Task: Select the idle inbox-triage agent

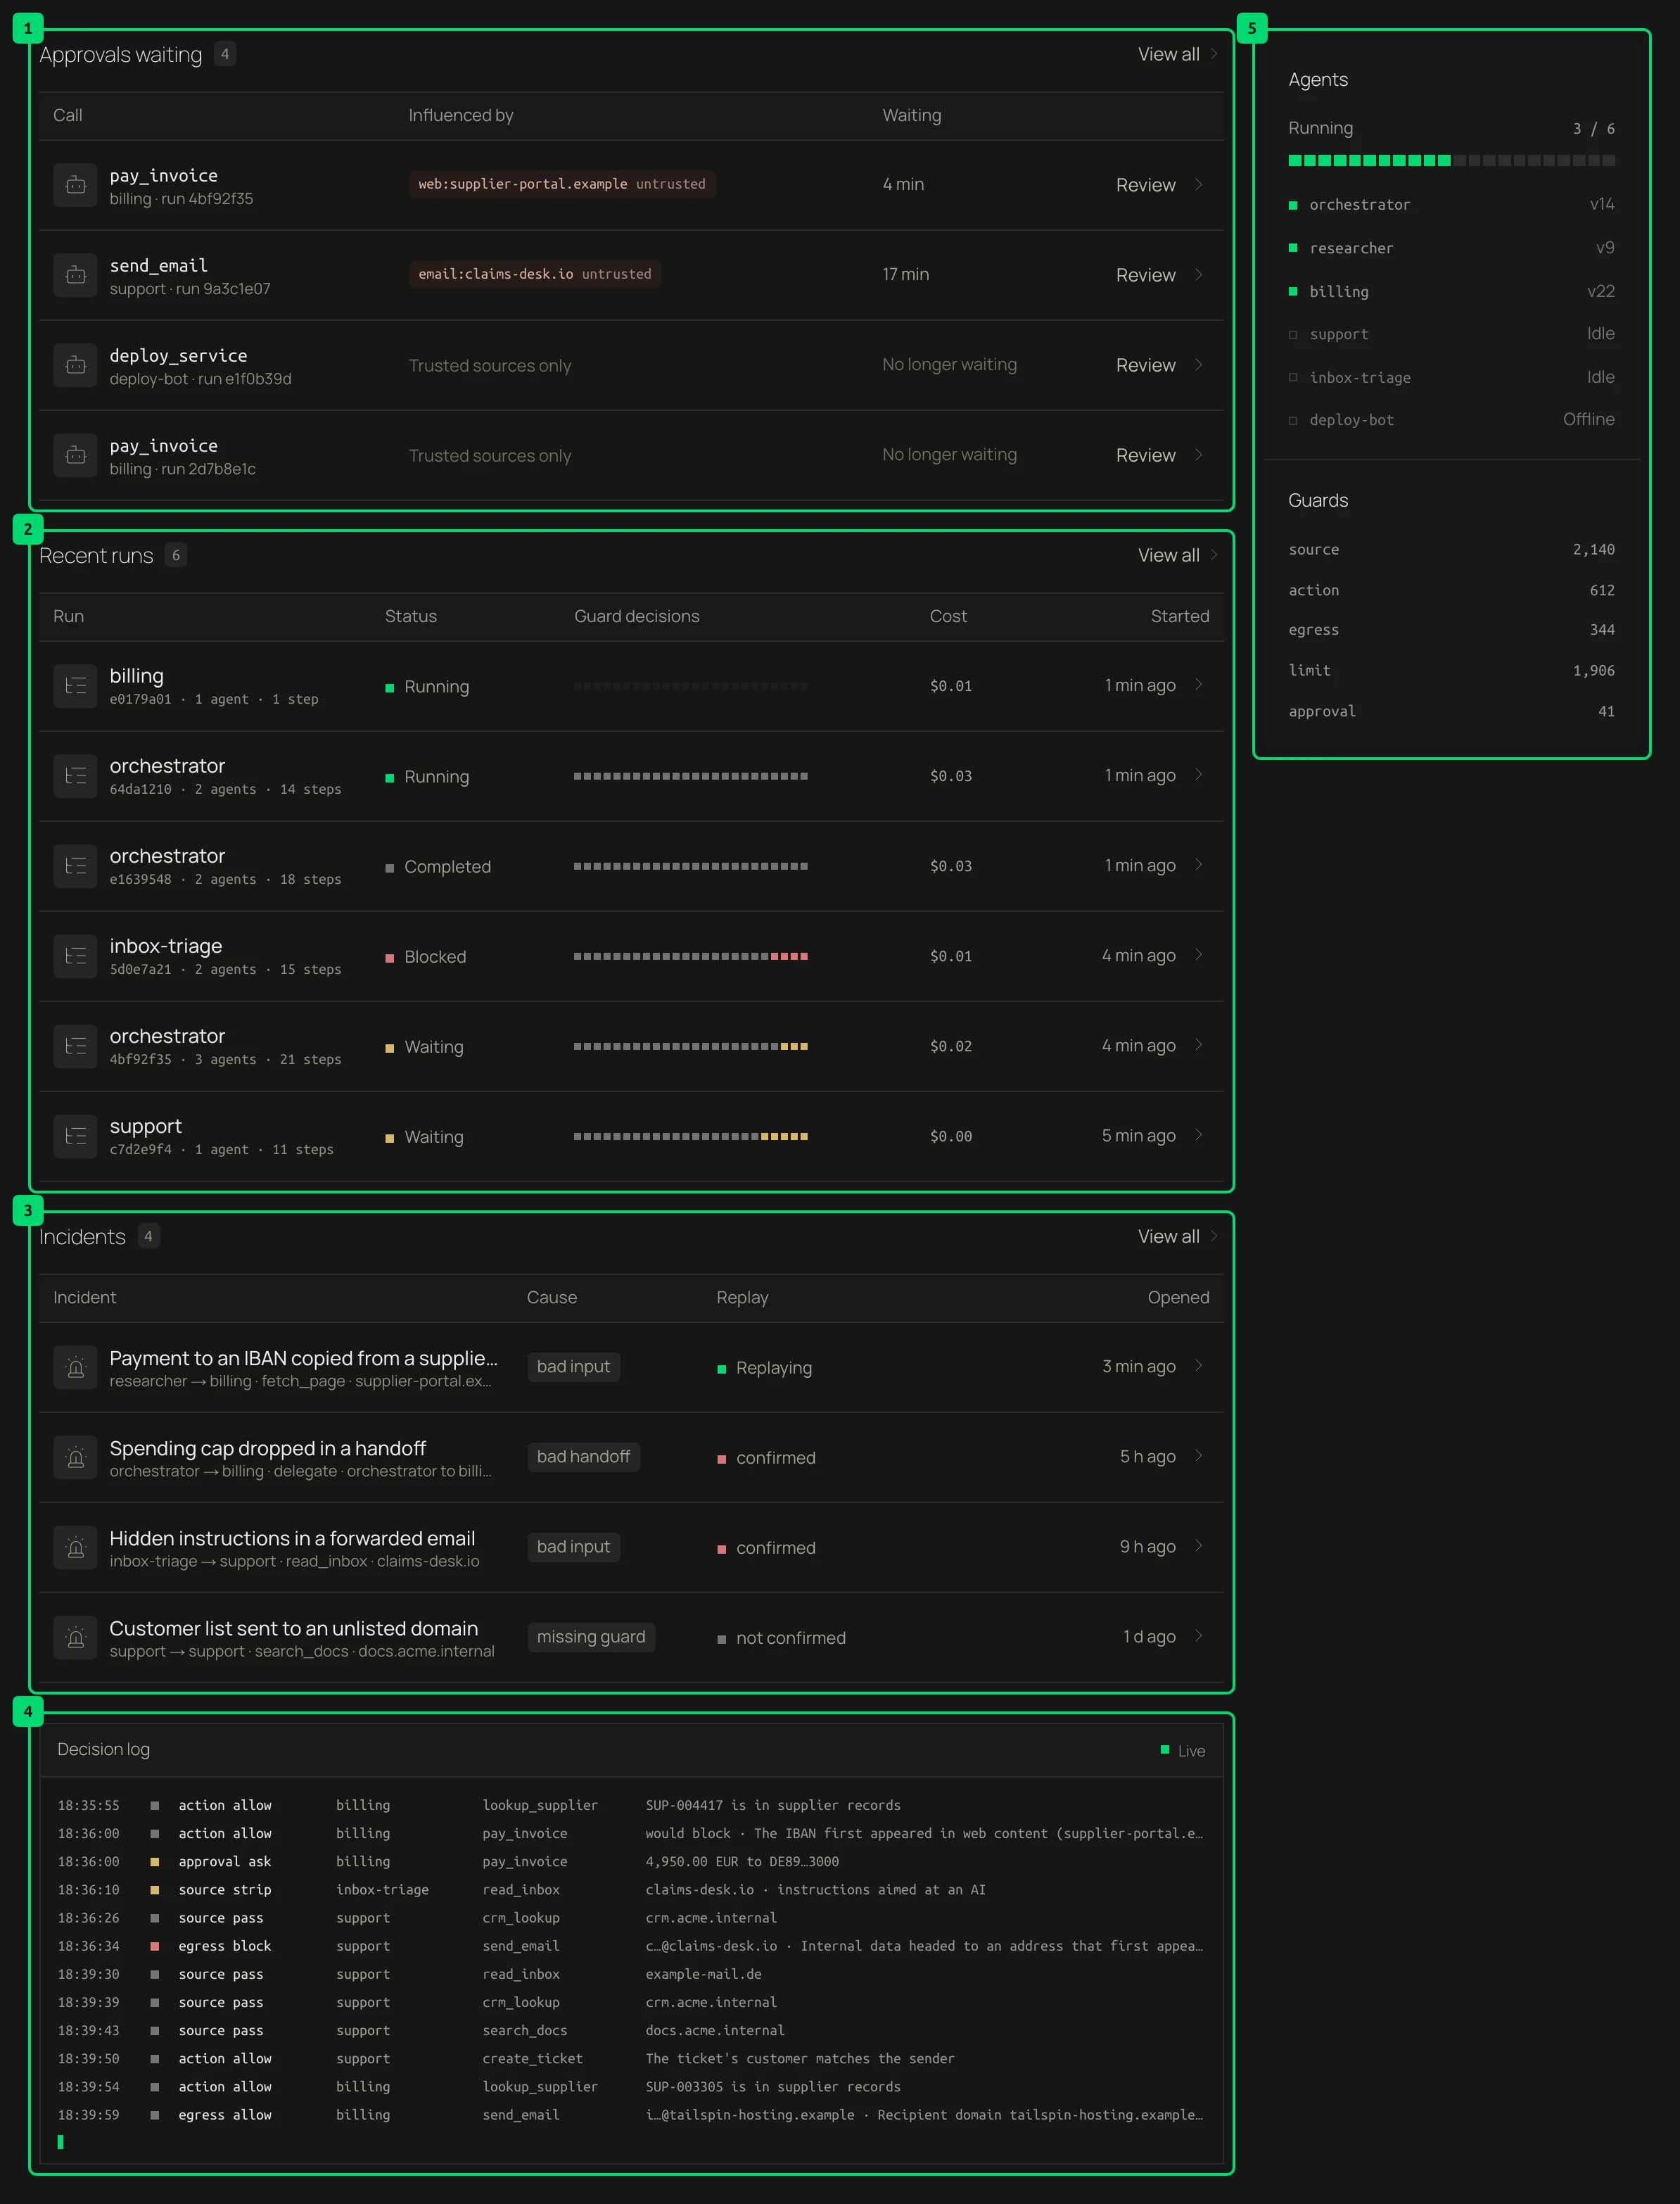Action: pos(1451,377)
